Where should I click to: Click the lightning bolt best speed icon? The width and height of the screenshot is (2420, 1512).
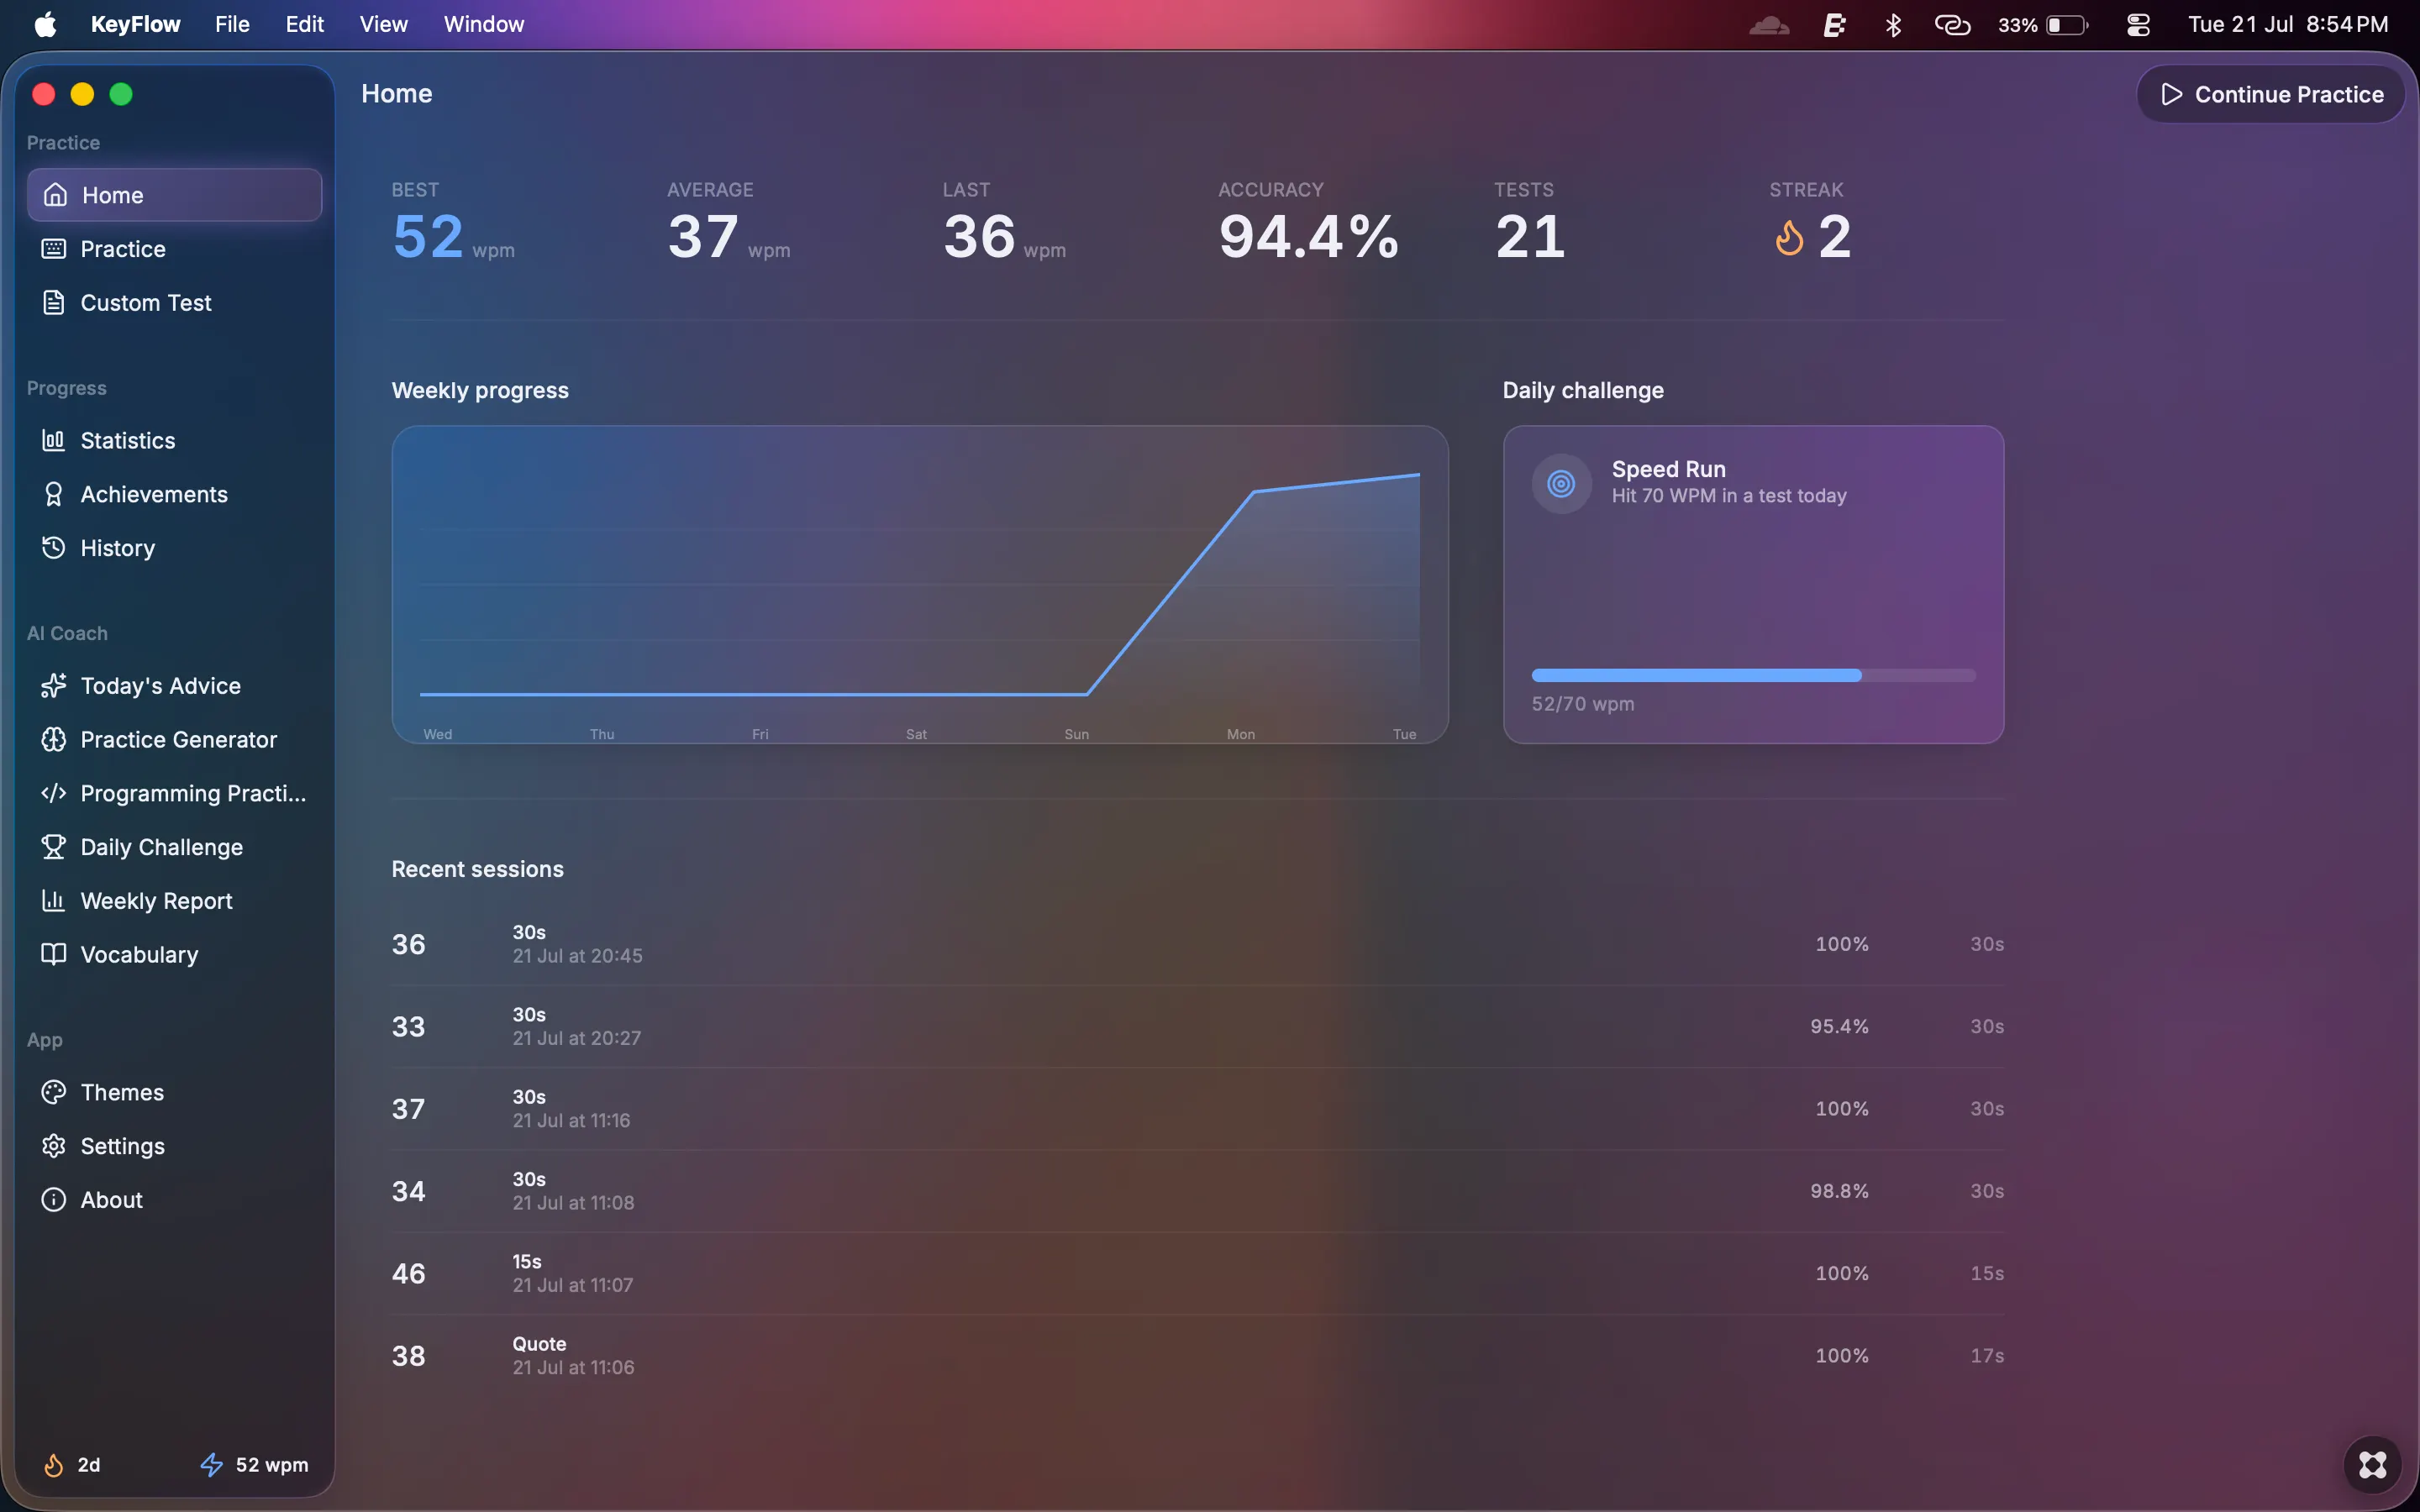tap(212, 1465)
